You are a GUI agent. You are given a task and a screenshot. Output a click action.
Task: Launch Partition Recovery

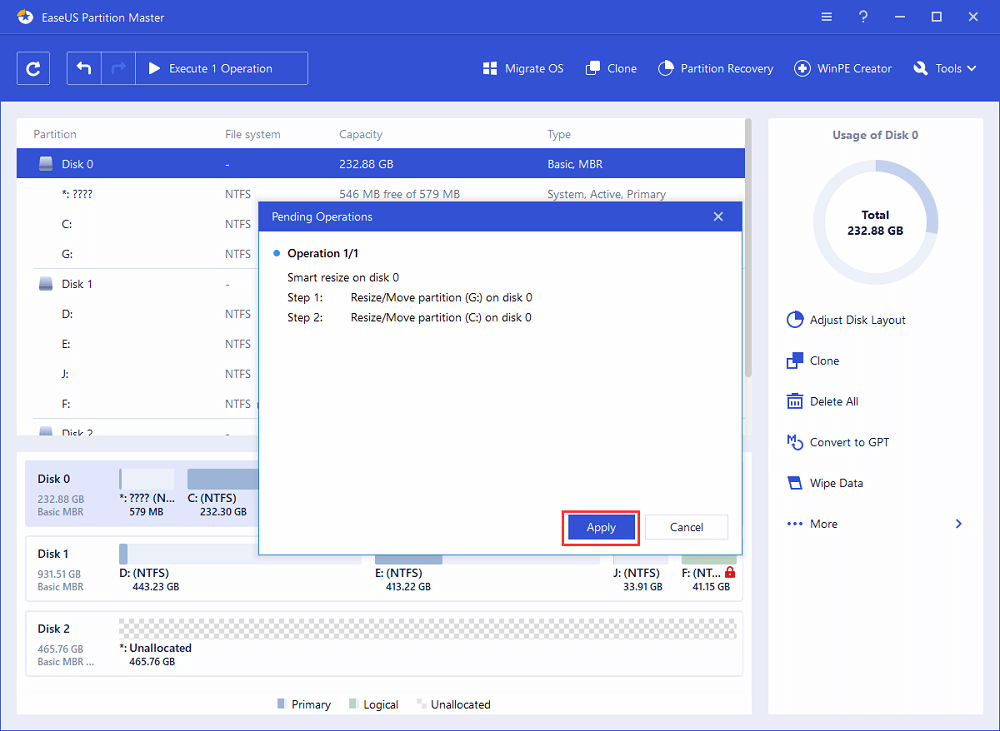[x=716, y=68]
